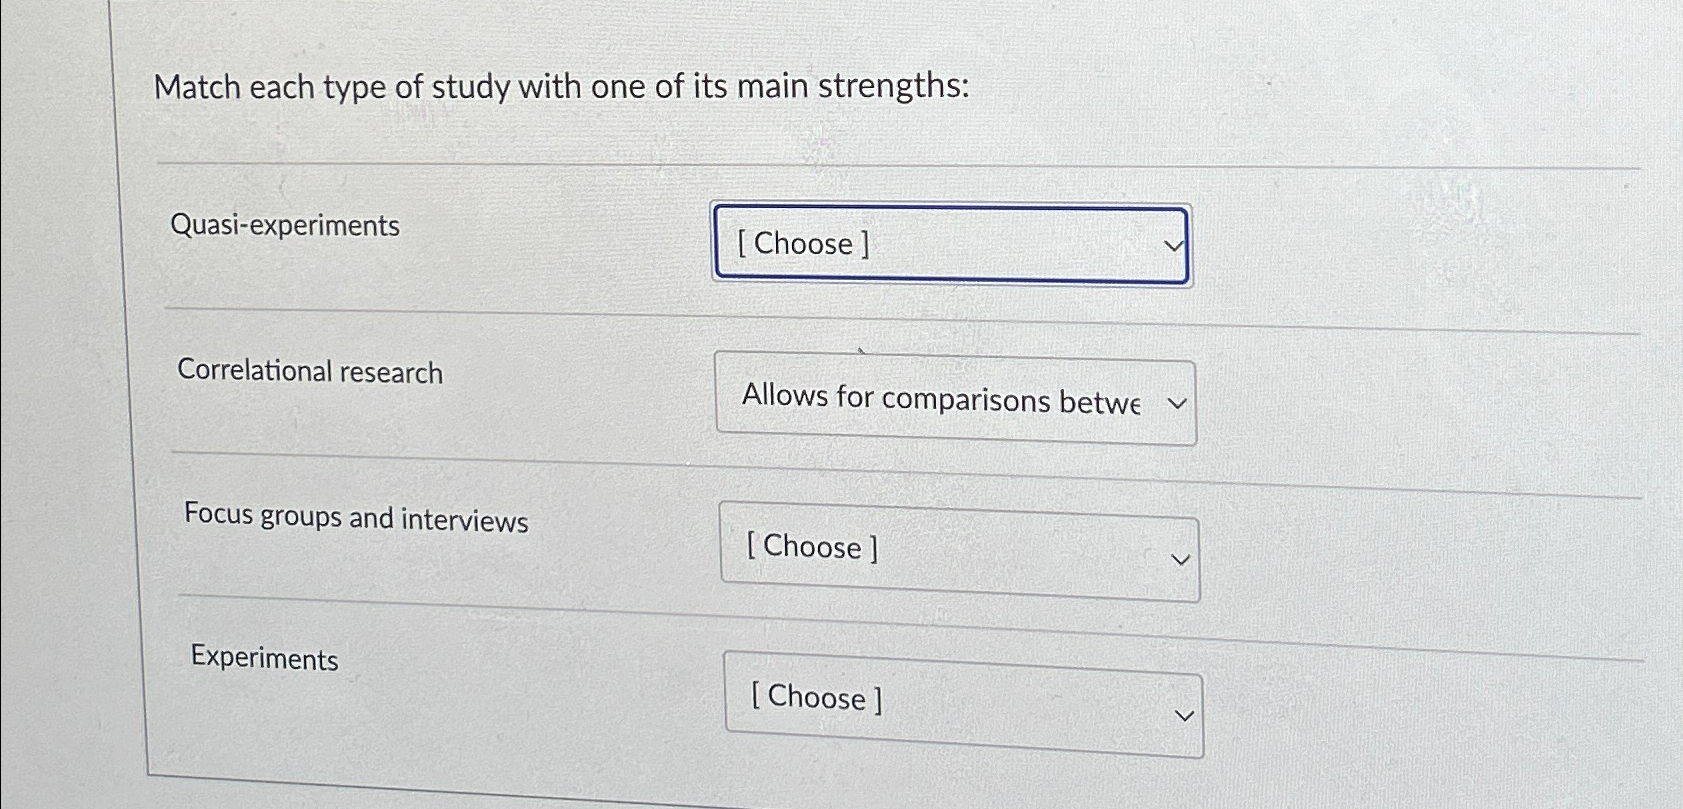
Task: Click the chevron on the Quasi-experiments dropdown
Action: pyautogui.click(x=1172, y=245)
